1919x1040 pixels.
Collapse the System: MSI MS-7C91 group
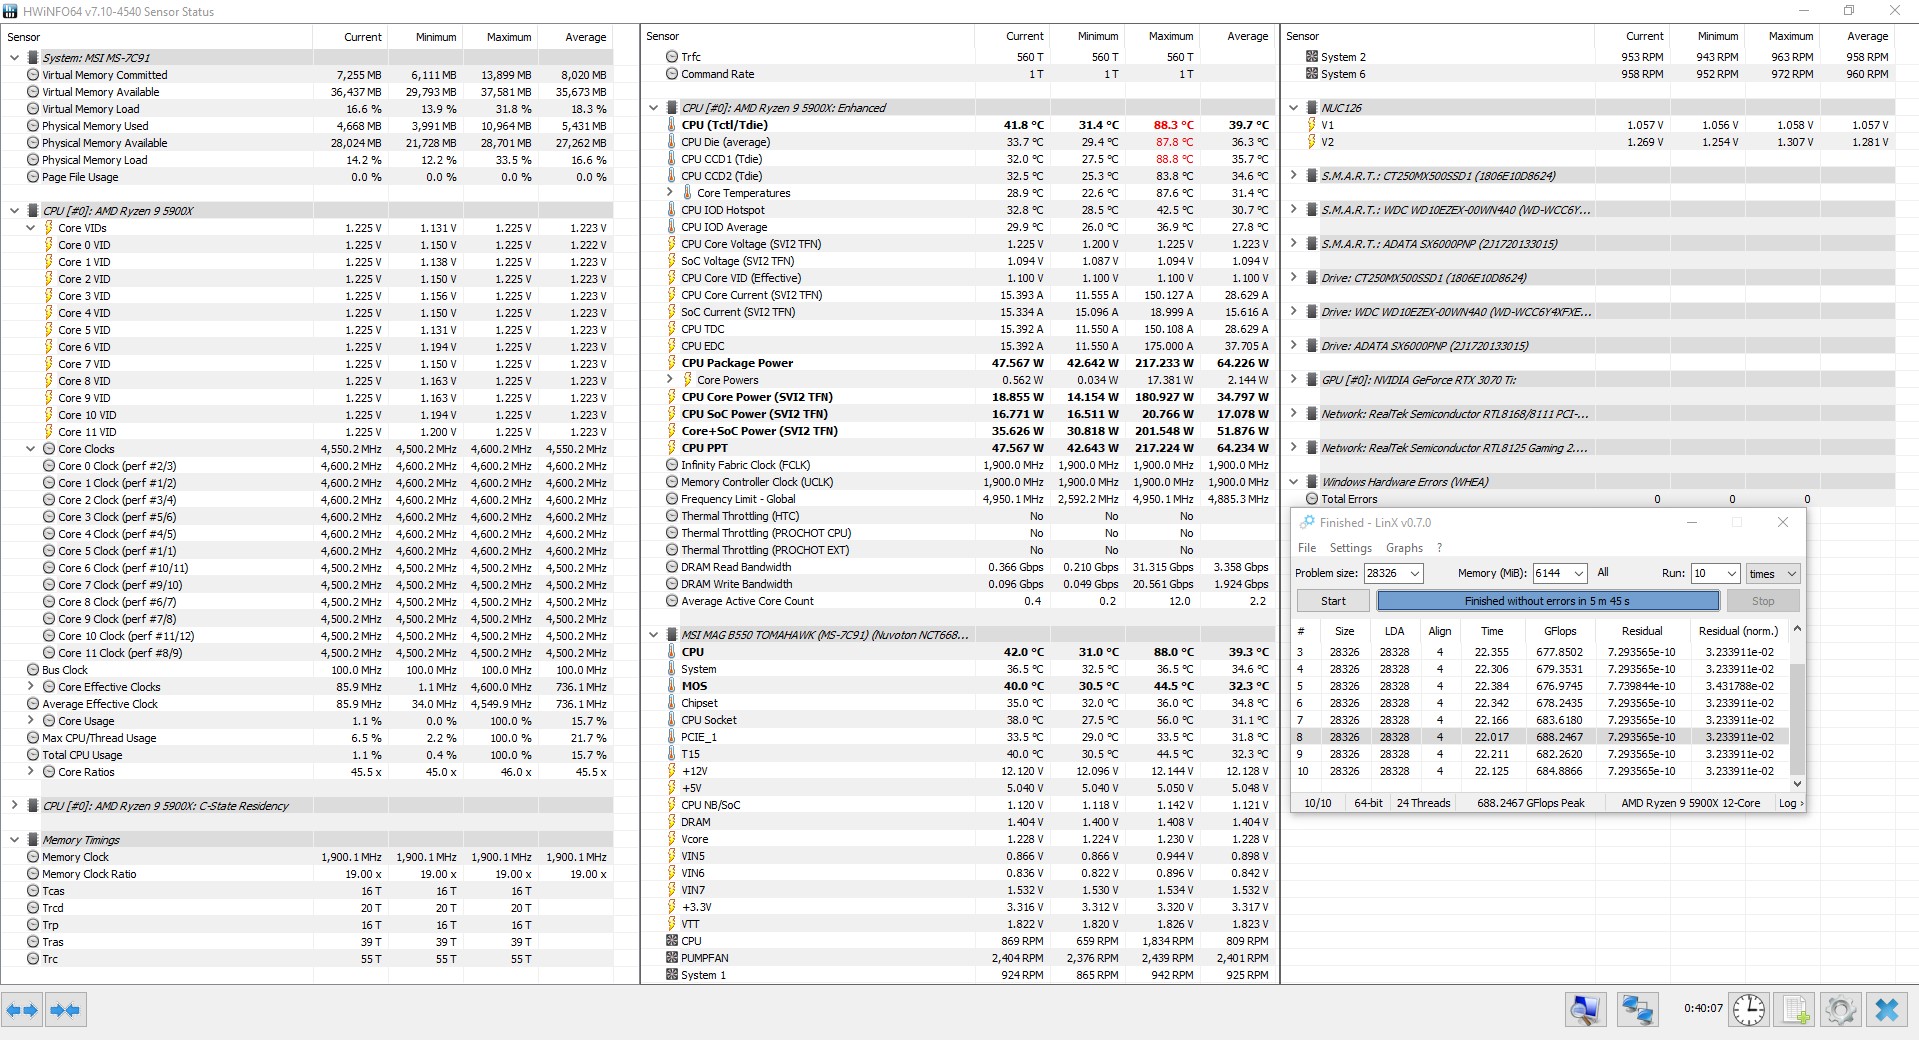[14, 58]
